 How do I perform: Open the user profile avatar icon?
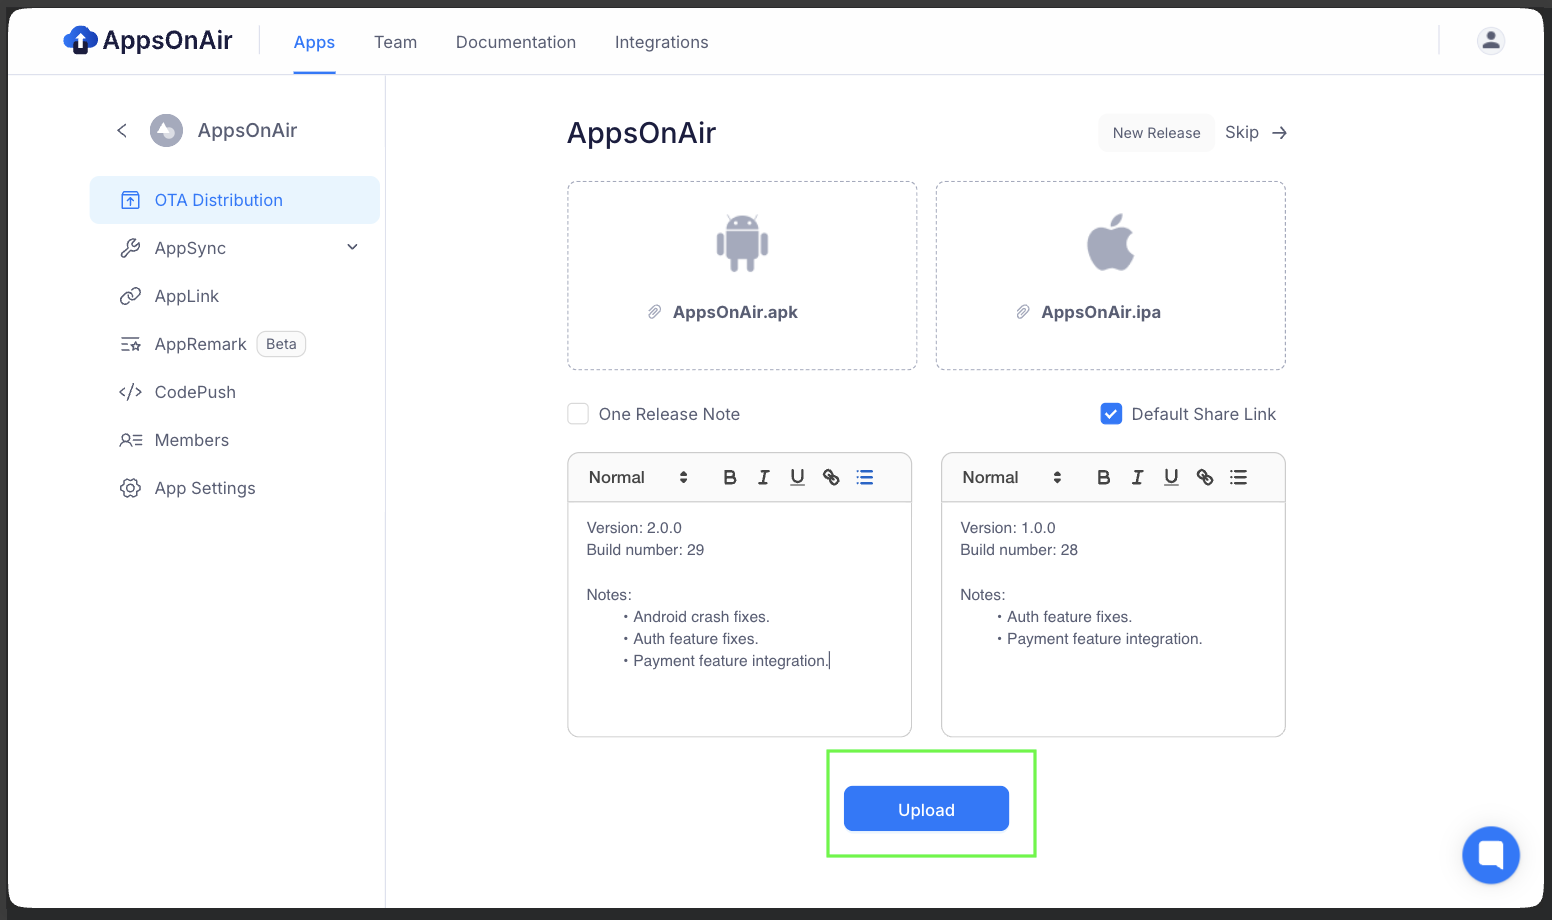1490,40
